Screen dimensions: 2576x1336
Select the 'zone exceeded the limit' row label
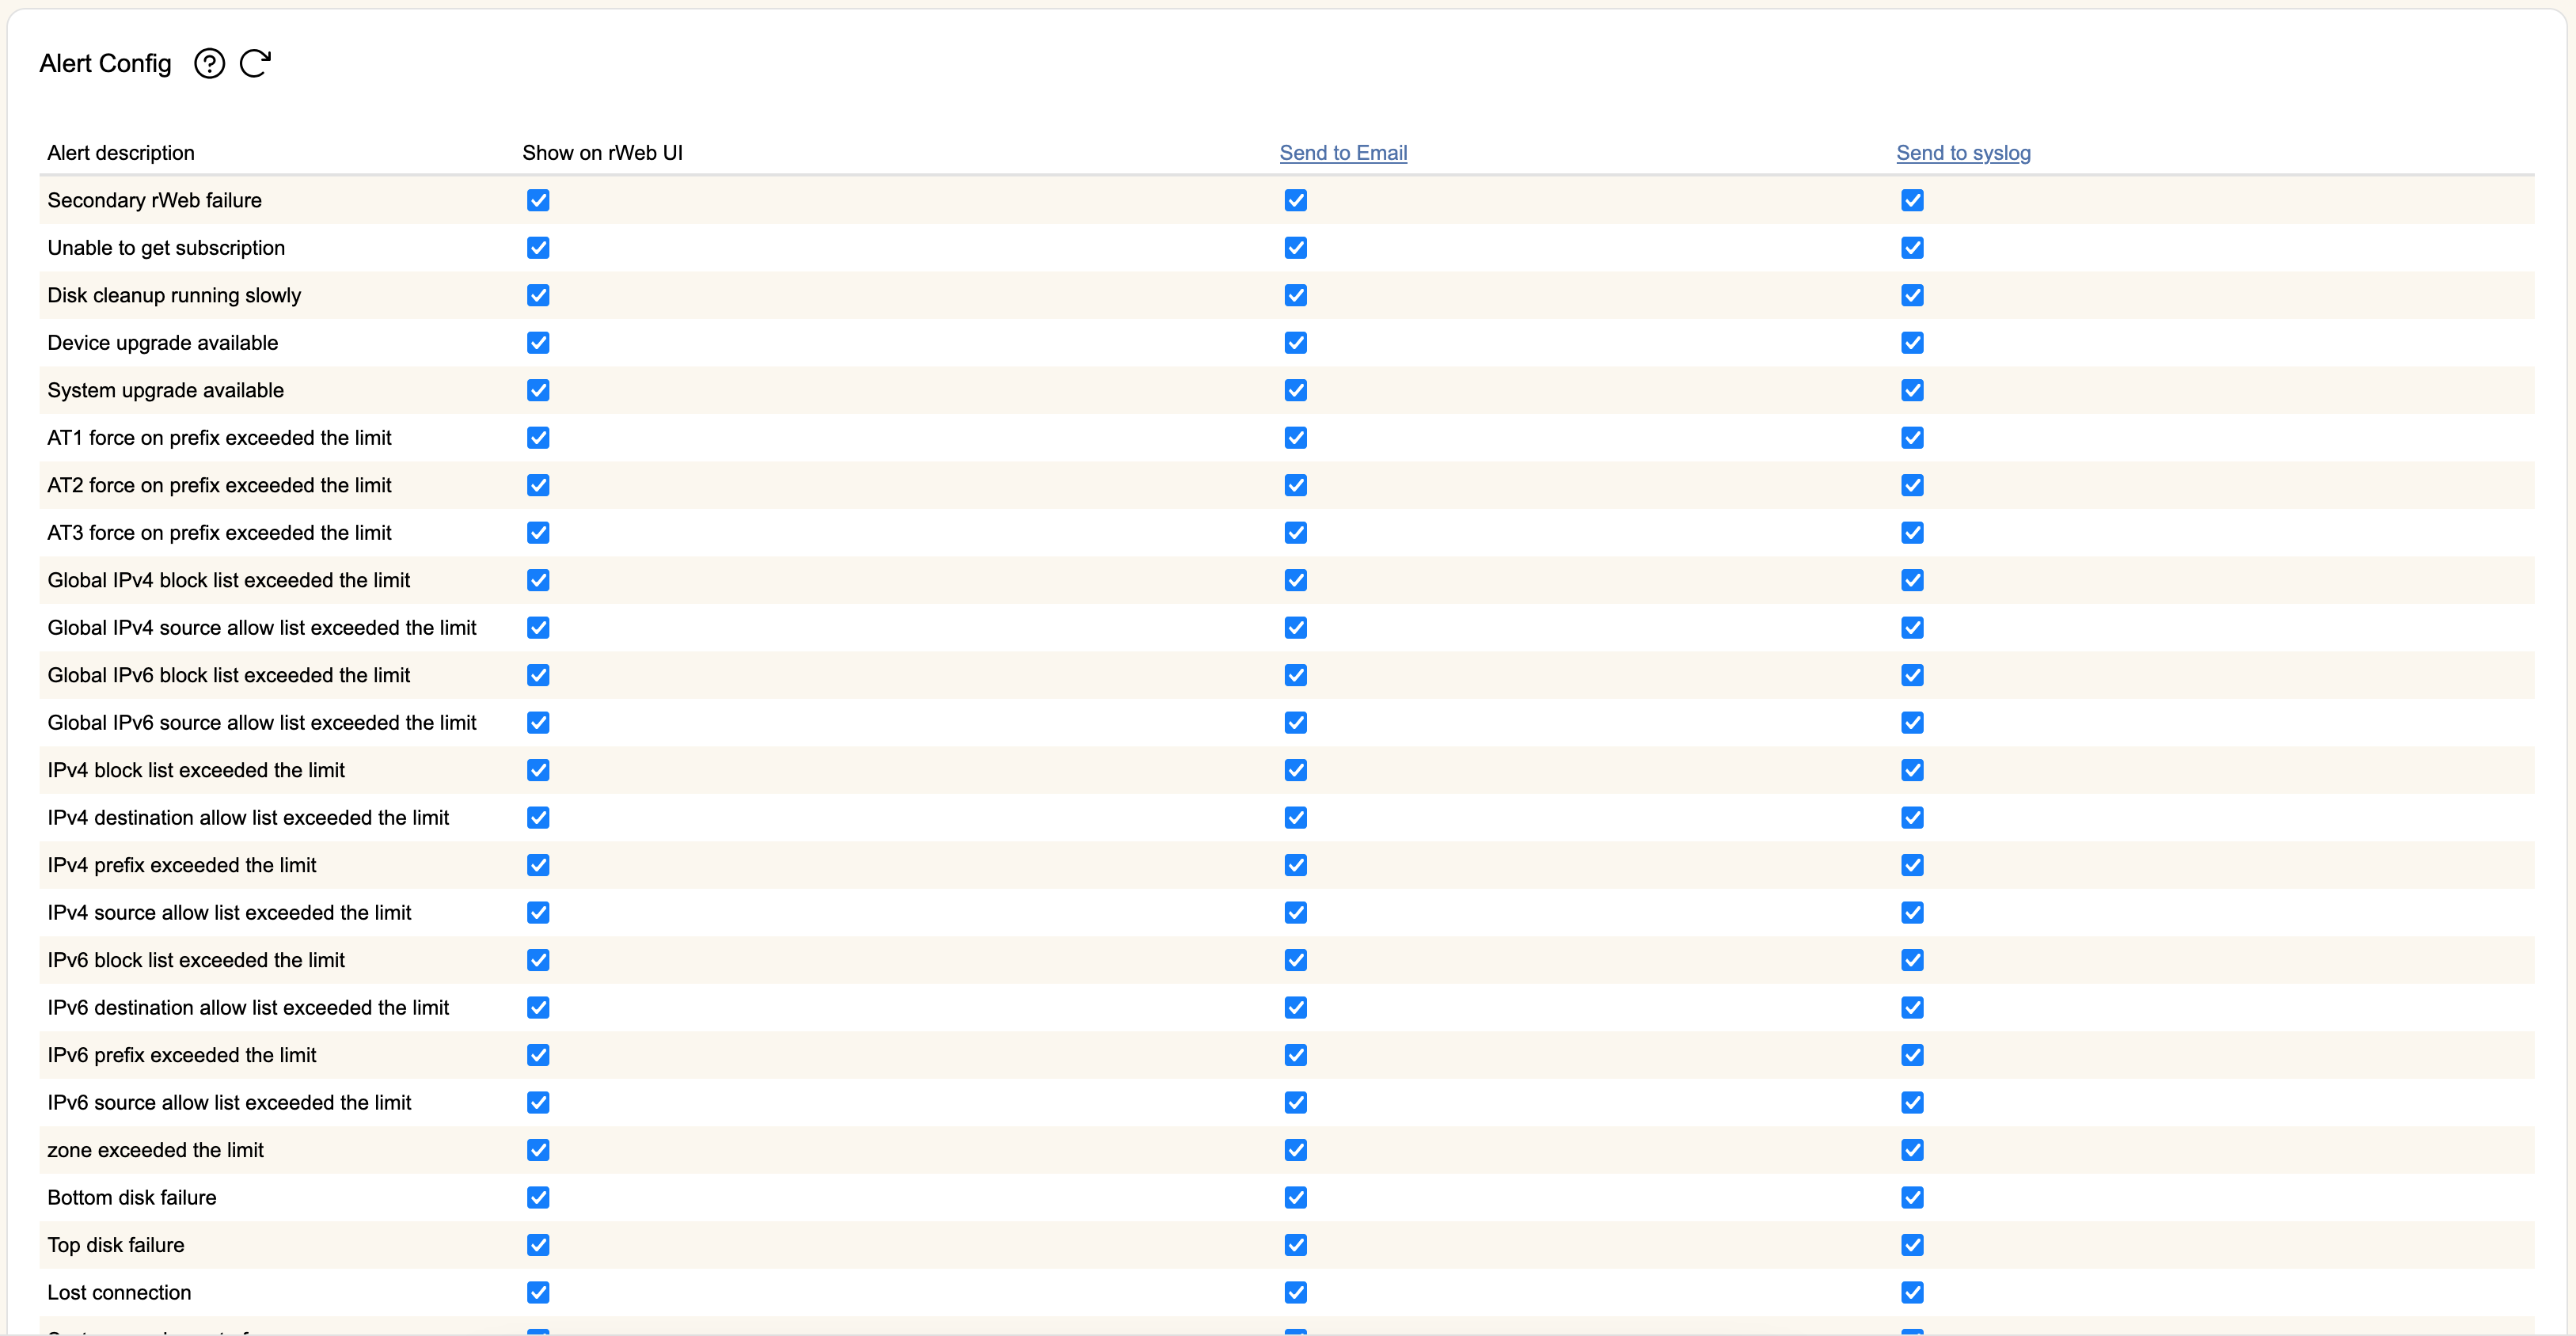tap(155, 1150)
